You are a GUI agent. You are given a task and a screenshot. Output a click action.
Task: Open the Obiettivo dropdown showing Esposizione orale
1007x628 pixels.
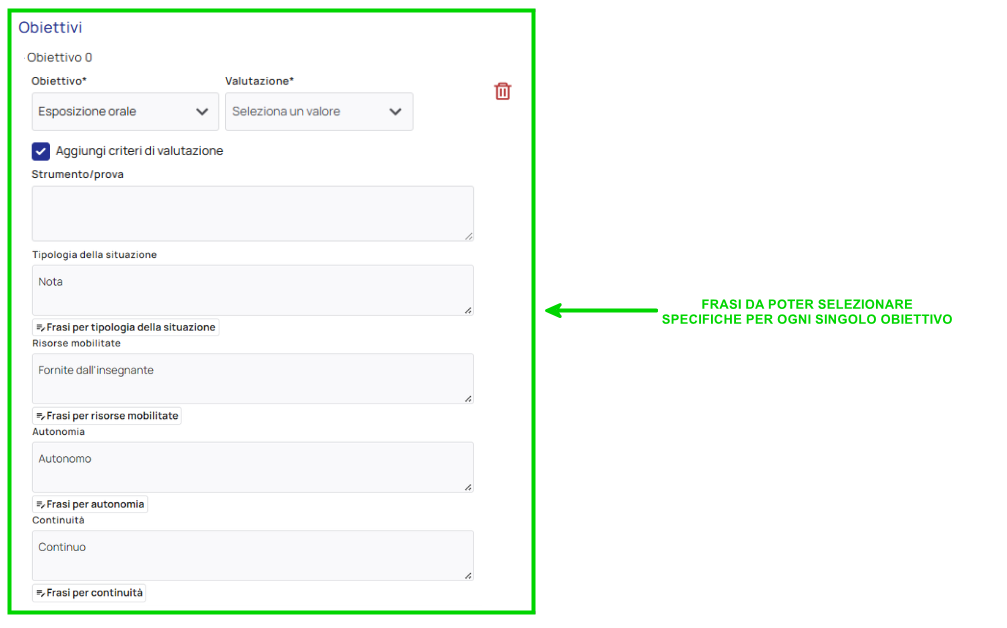point(125,112)
